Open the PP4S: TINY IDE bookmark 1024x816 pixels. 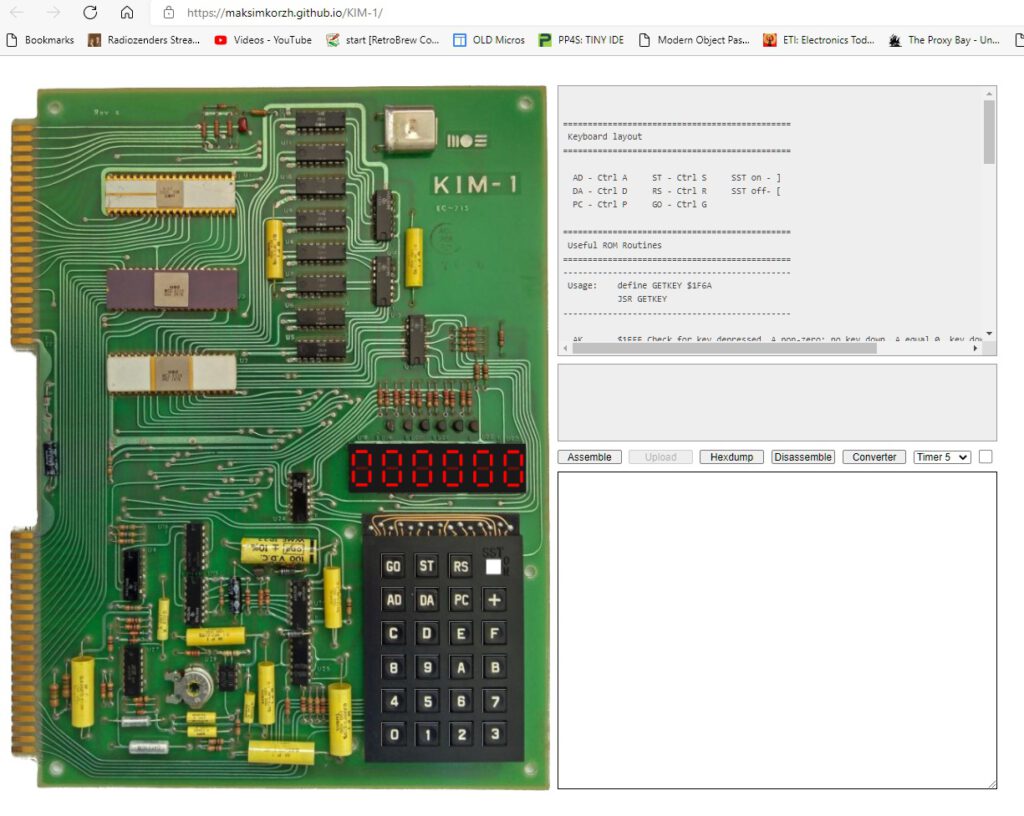(x=581, y=40)
